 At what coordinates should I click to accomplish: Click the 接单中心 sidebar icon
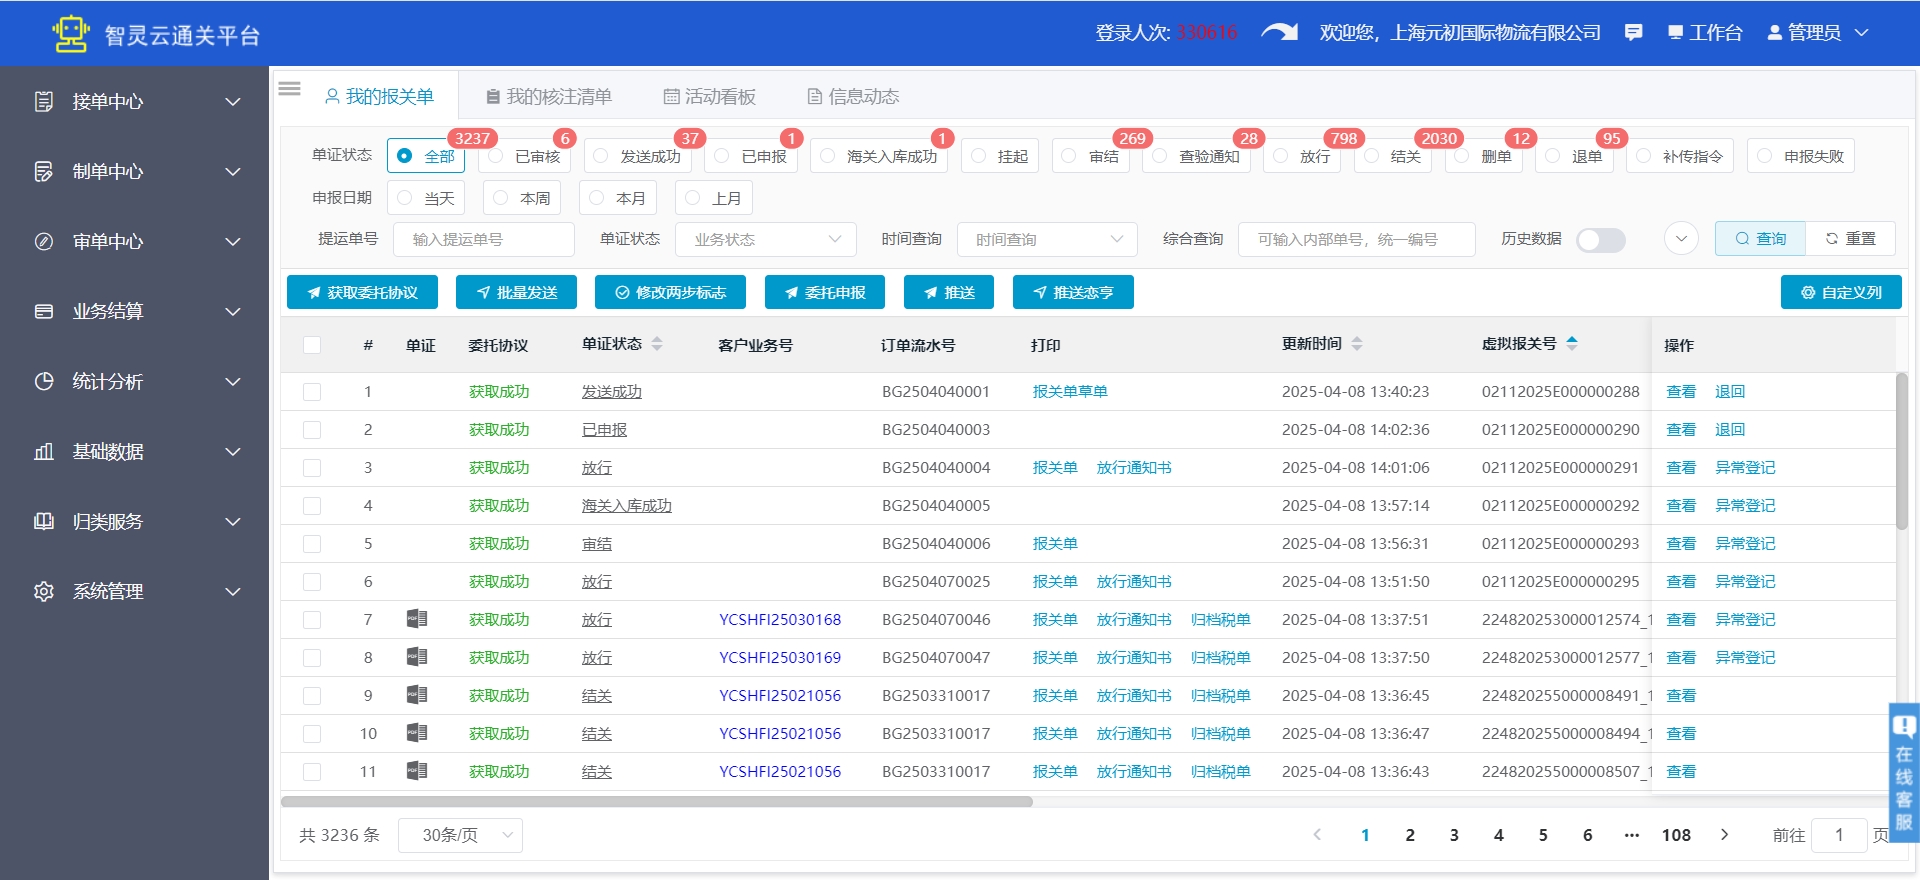pyautogui.click(x=44, y=101)
